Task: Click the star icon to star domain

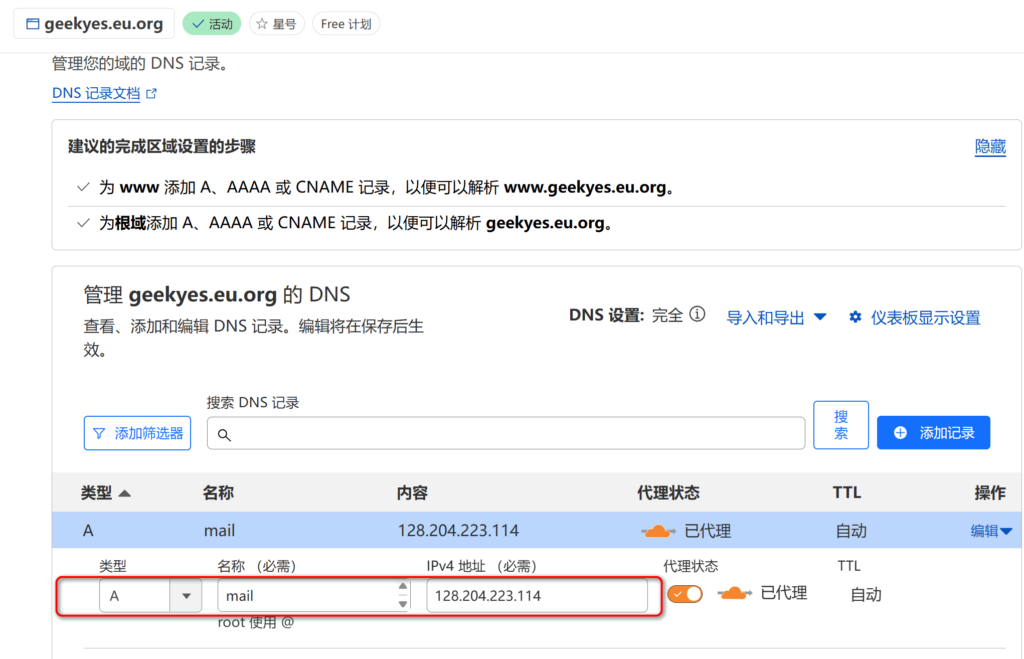Action: coord(262,24)
